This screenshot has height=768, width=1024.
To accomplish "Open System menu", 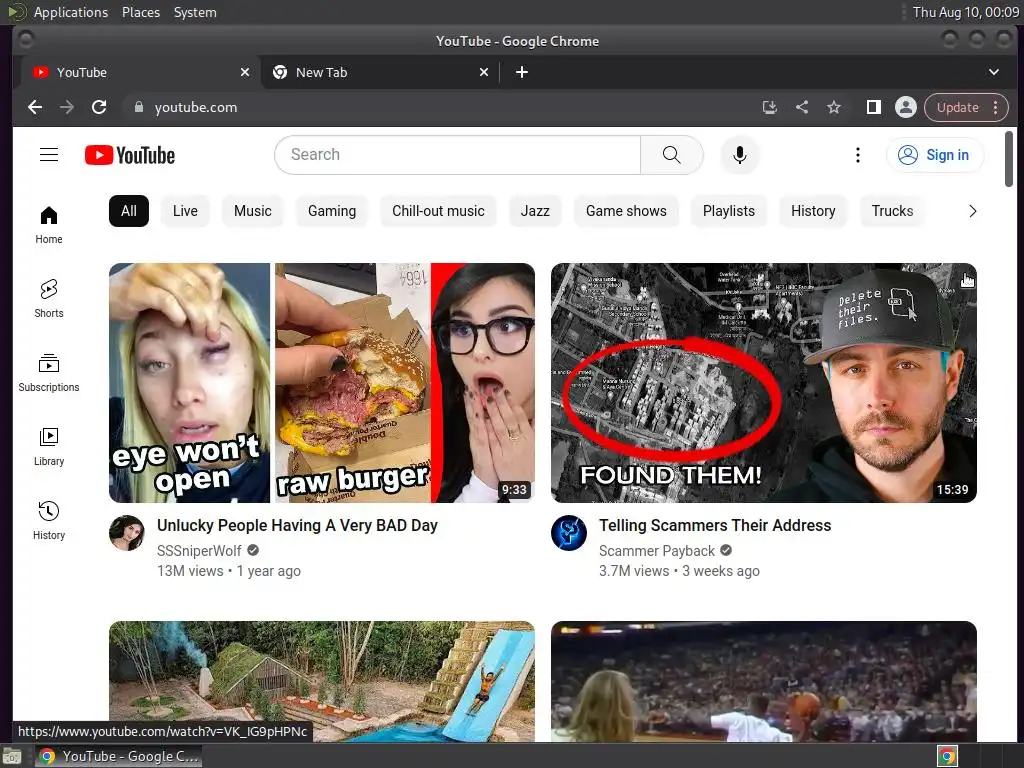I will coord(195,12).
